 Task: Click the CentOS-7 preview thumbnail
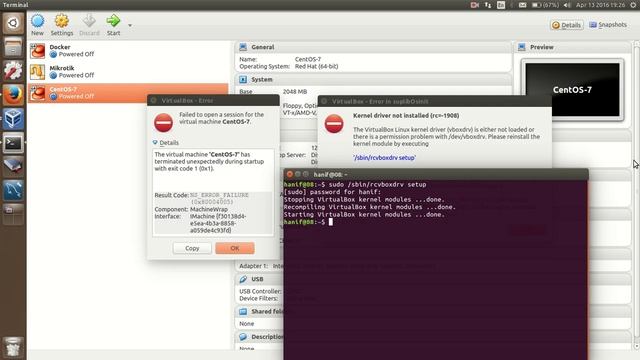(572, 90)
